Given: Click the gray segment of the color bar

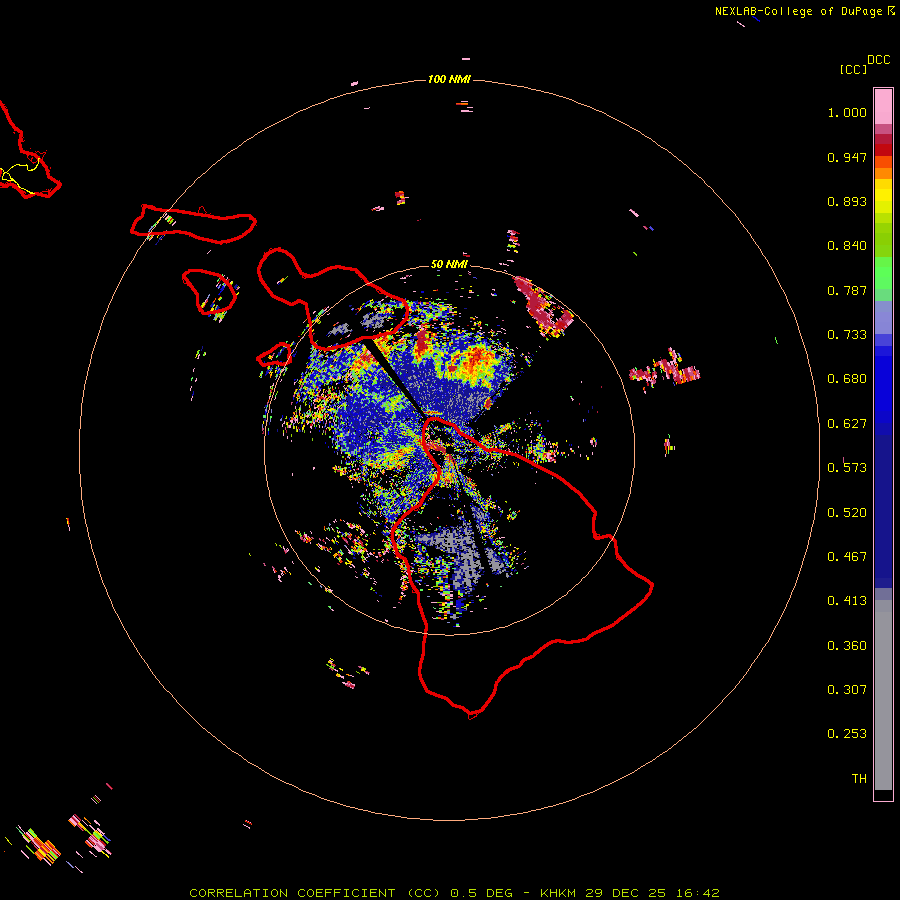Looking at the screenshot, I should pyautogui.click(x=883, y=695).
